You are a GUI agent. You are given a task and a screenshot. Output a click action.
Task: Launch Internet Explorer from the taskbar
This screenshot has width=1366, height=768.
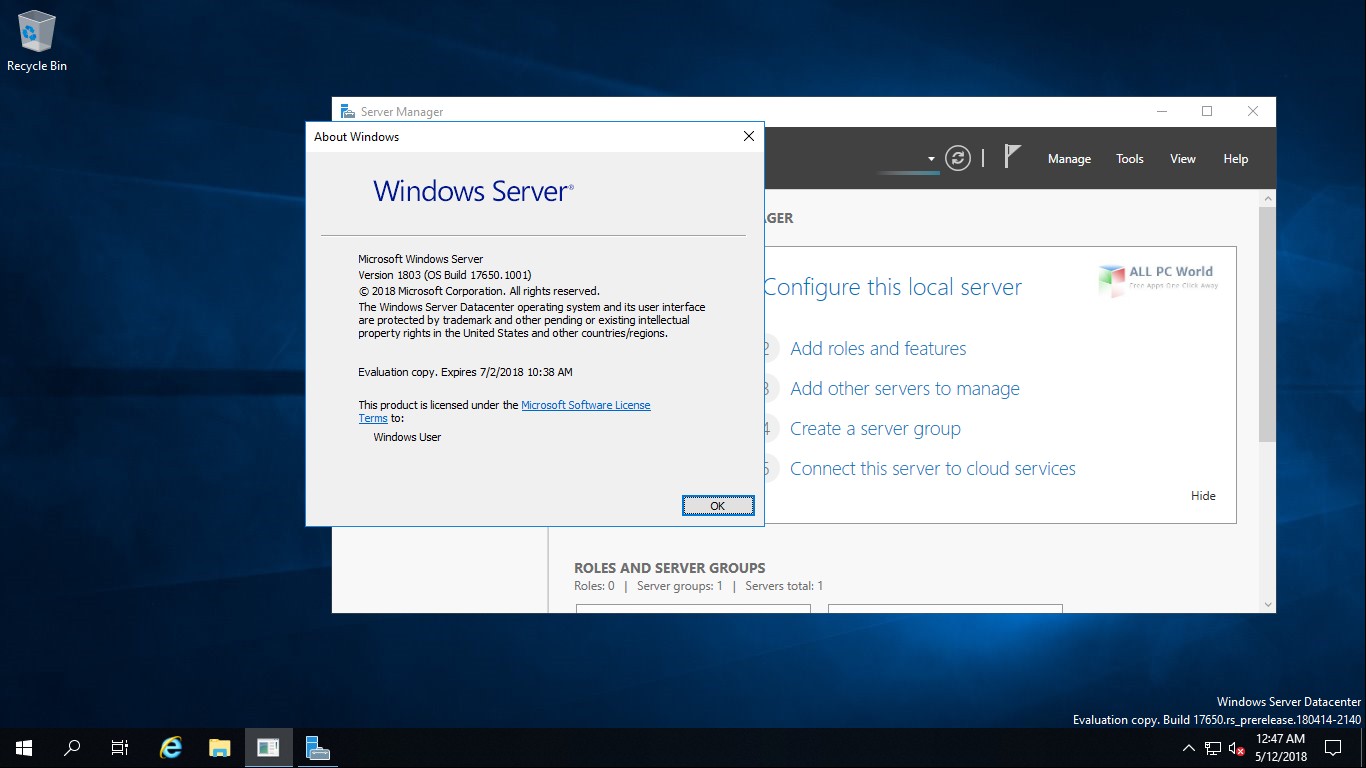[x=172, y=748]
